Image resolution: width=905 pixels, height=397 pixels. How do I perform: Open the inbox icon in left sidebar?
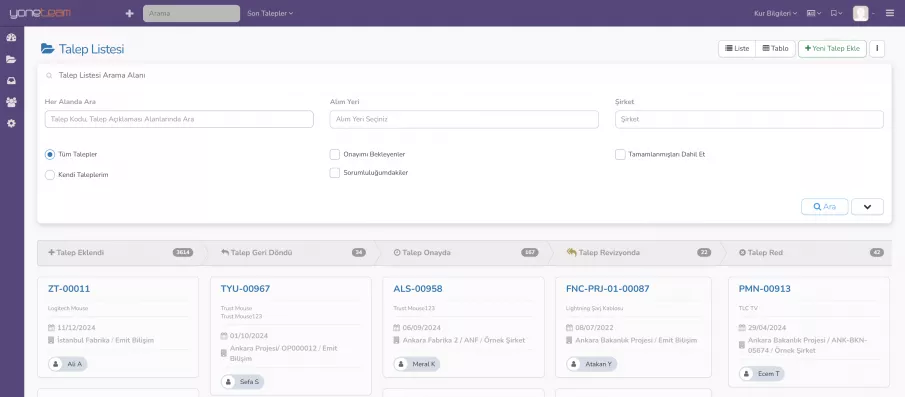click(11, 81)
